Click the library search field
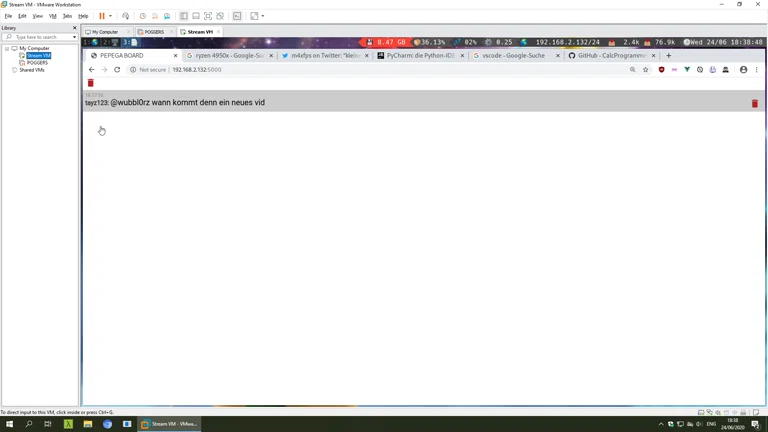The width and height of the screenshot is (768, 432). (x=40, y=37)
